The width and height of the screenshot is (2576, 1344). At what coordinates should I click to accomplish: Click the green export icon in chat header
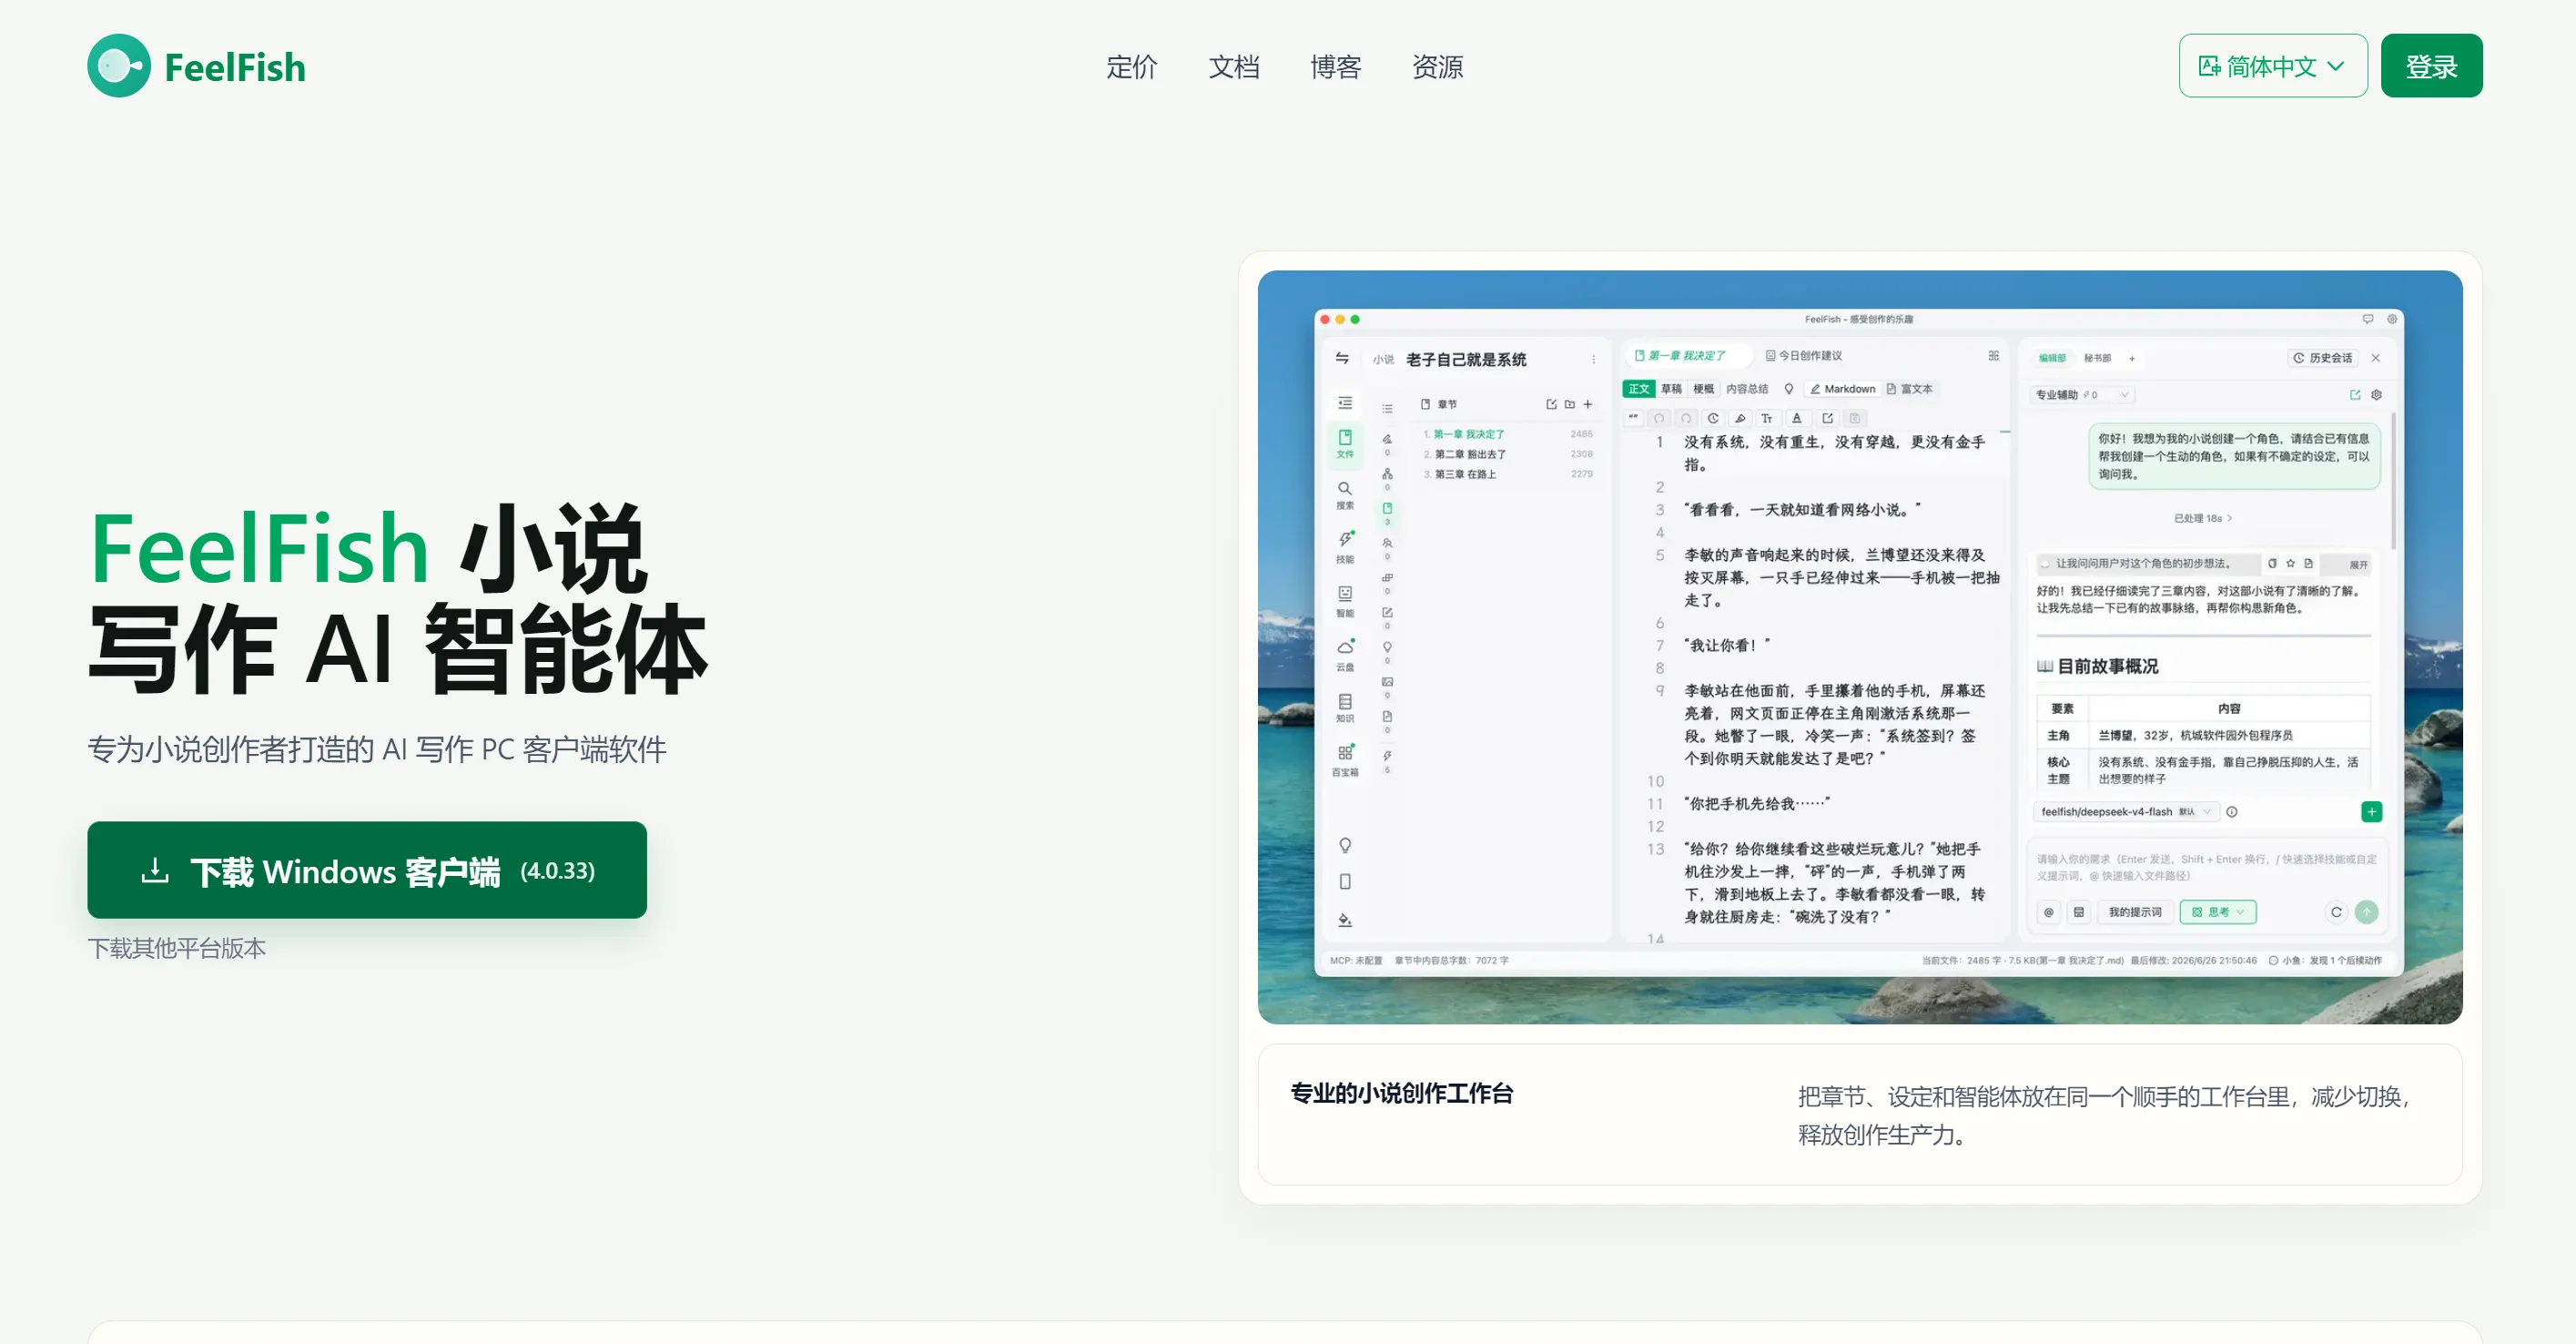coord(2355,395)
